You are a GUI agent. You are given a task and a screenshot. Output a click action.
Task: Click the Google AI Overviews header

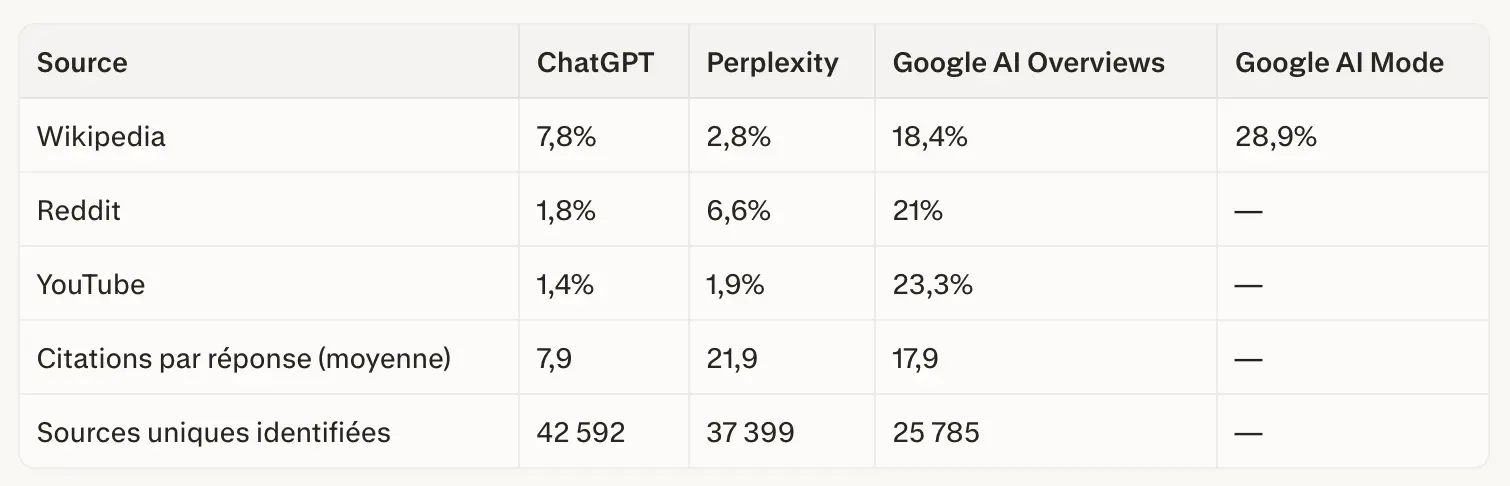1028,63
